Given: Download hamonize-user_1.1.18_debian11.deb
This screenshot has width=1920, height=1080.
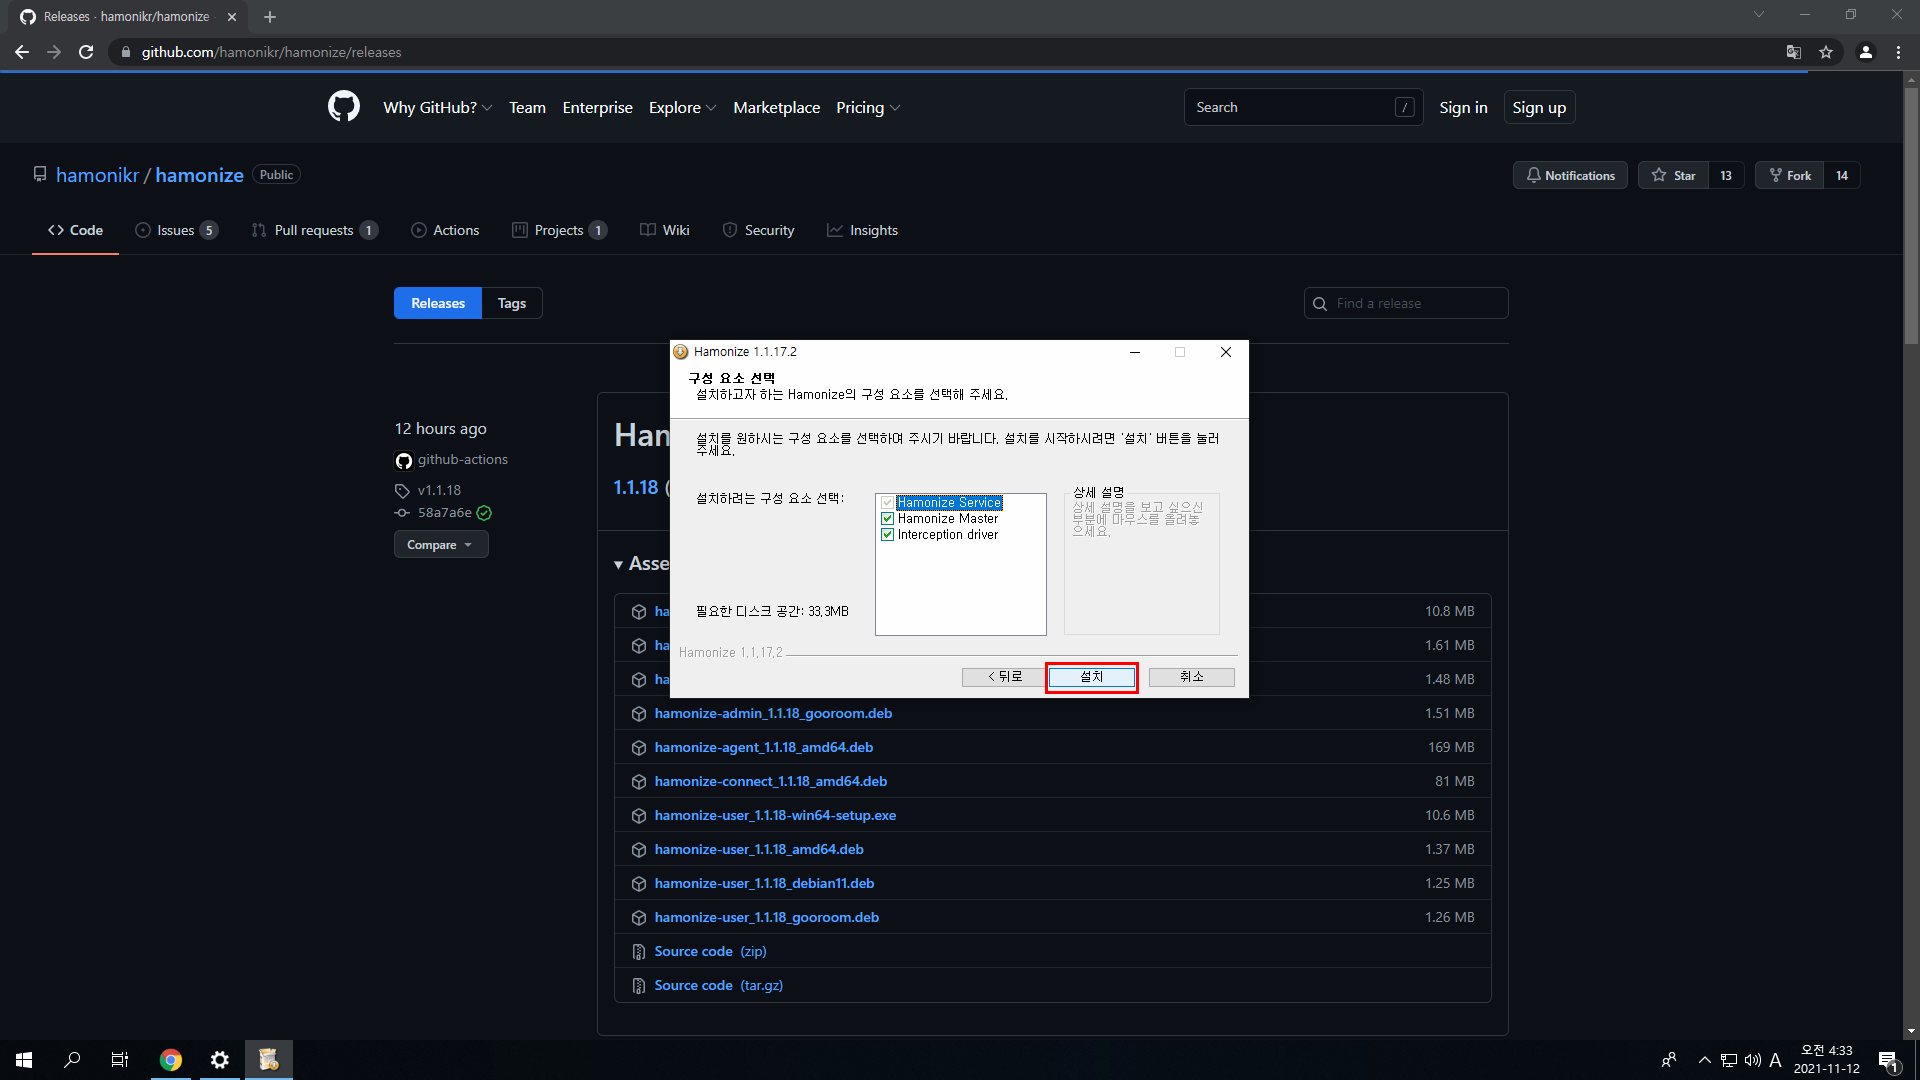Looking at the screenshot, I should pyautogui.click(x=764, y=883).
